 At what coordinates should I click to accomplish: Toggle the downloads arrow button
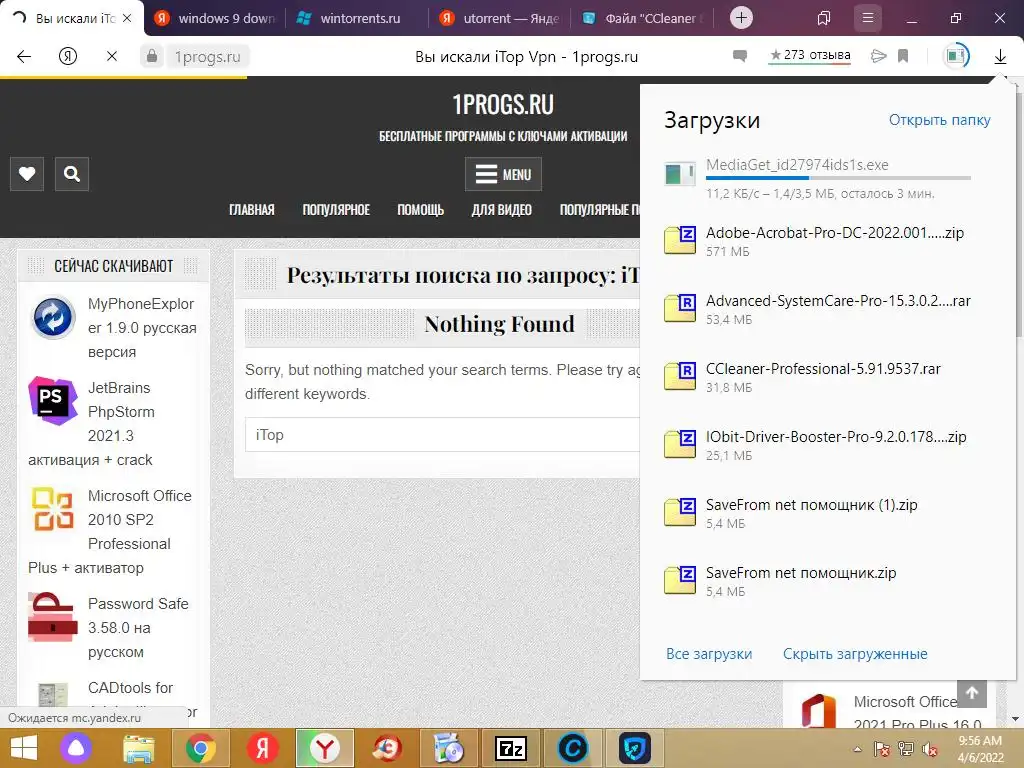pyautogui.click(x=1000, y=56)
